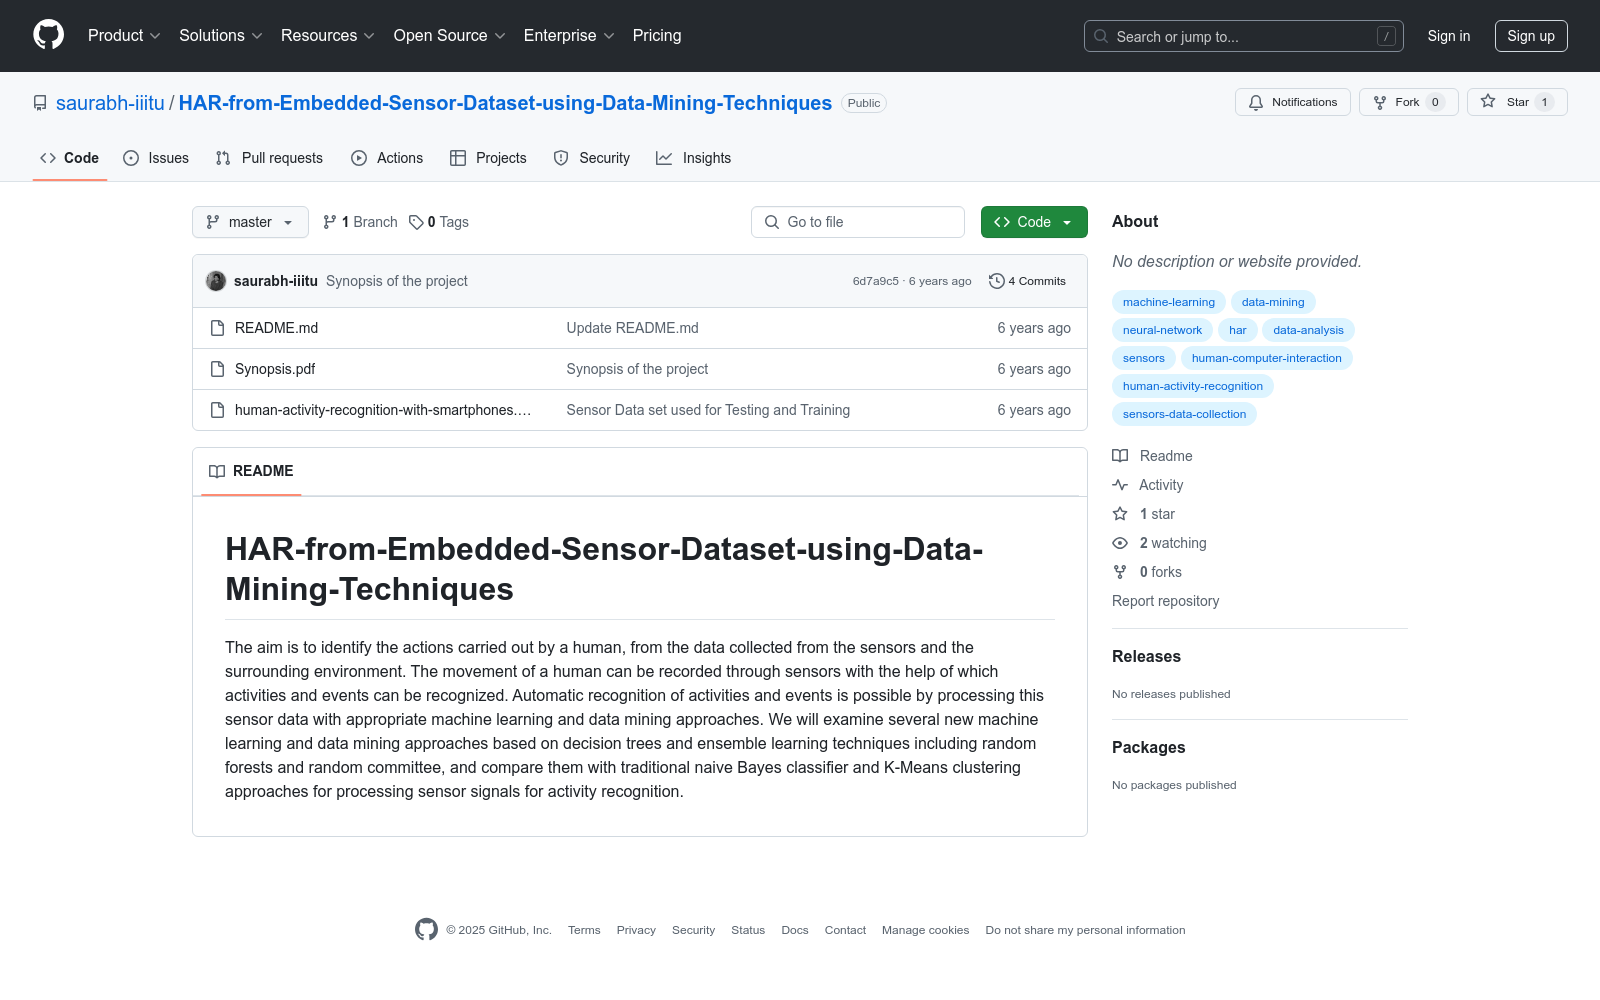Click the fork icon beside 0 forks

(1120, 572)
